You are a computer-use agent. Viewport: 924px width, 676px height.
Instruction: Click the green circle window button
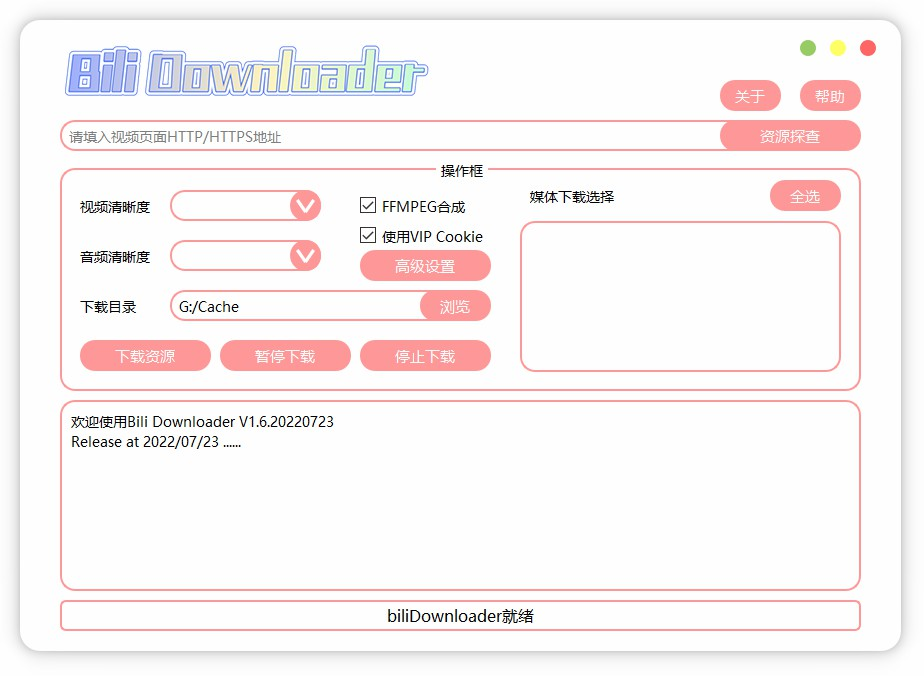click(808, 48)
